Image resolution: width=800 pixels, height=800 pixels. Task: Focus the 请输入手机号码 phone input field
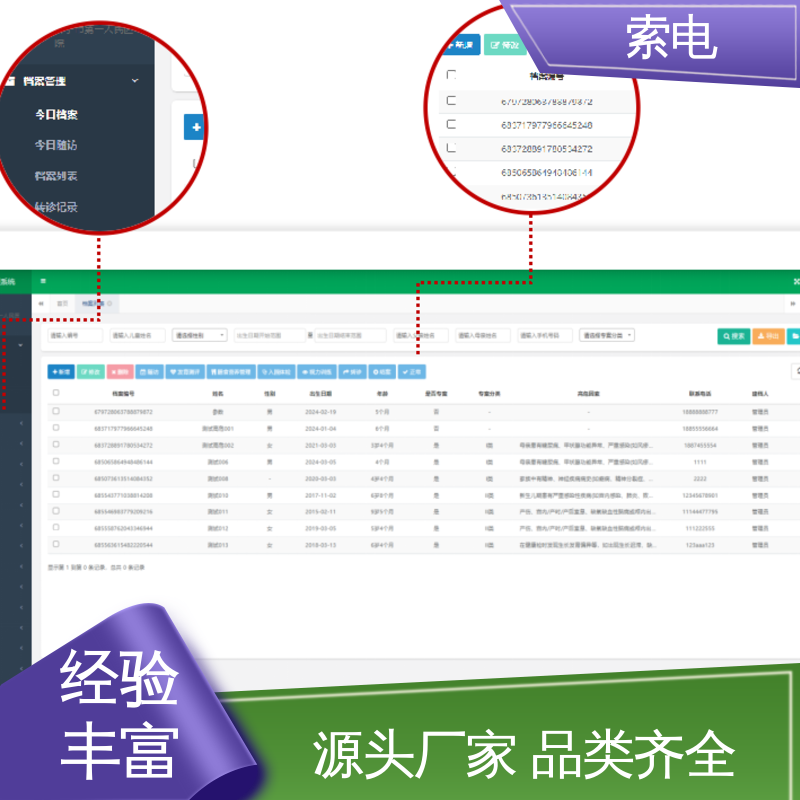(545, 335)
